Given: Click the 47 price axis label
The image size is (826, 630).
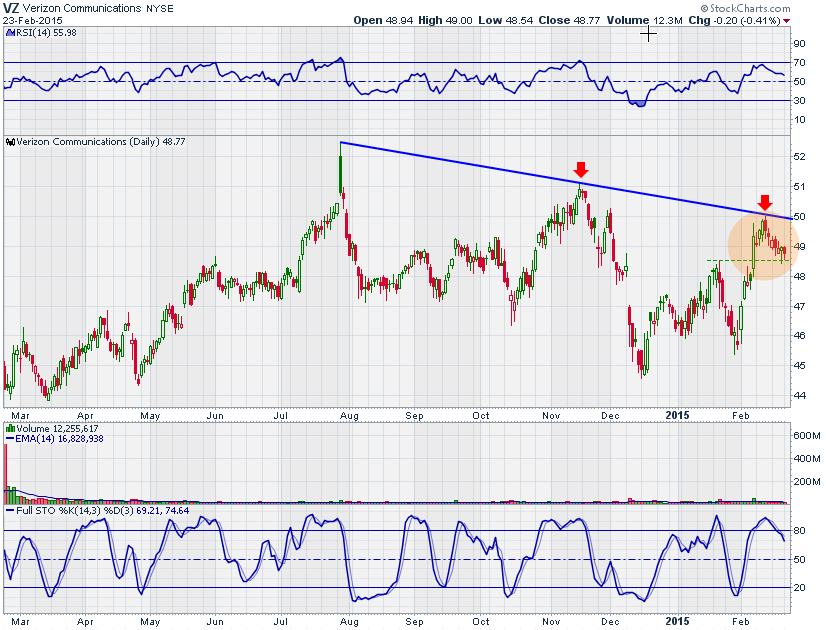Looking at the screenshot, I should click(x=800, y=306).
